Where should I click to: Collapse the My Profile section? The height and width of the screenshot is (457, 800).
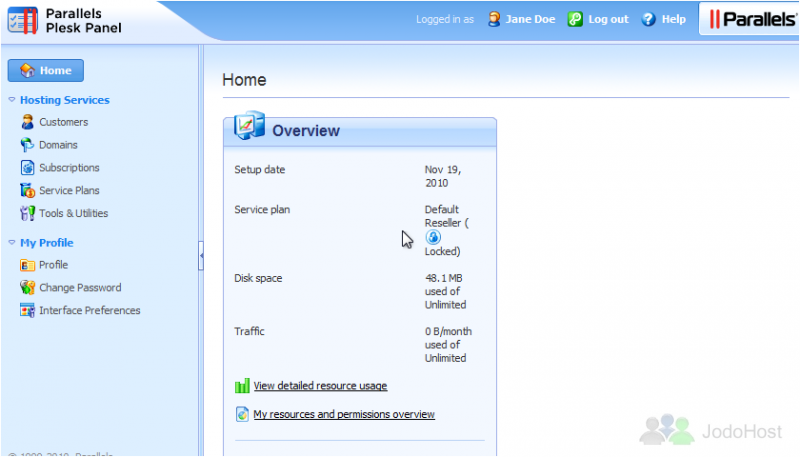(x=12, y=243)
